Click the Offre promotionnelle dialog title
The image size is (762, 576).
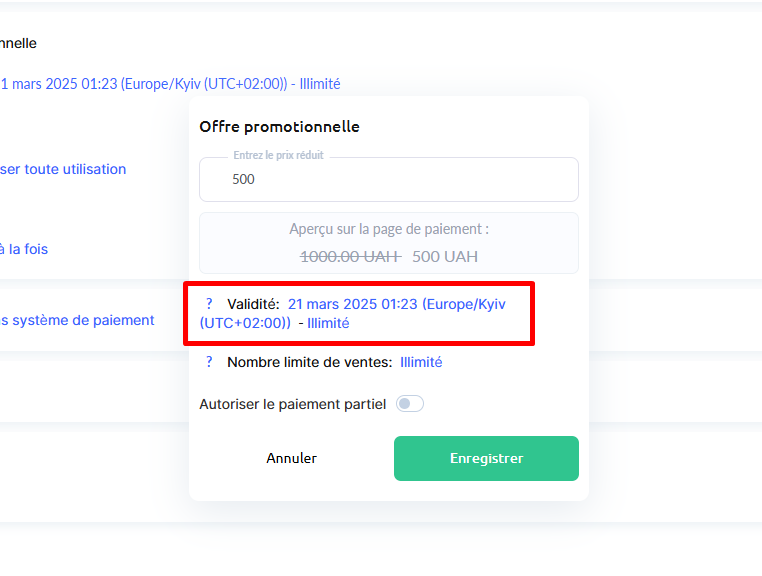pyautogui.click(x=279, y=126)
